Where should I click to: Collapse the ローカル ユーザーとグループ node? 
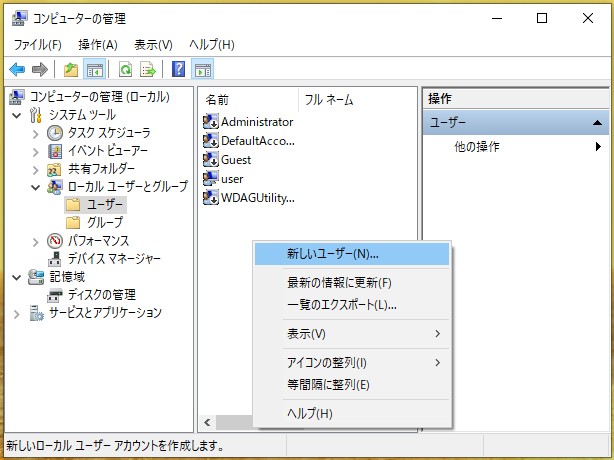pyautogui.click(x=36, y=188)
